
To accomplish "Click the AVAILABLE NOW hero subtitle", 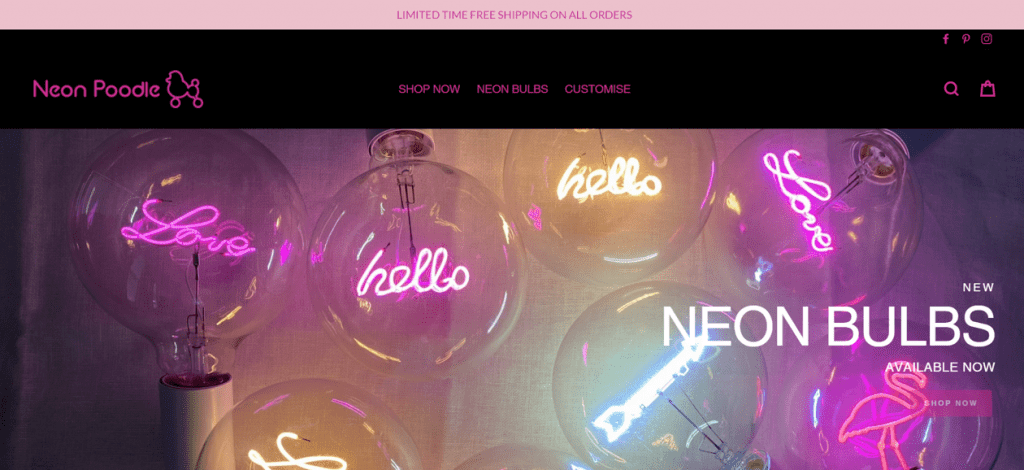I will [940, 368].
